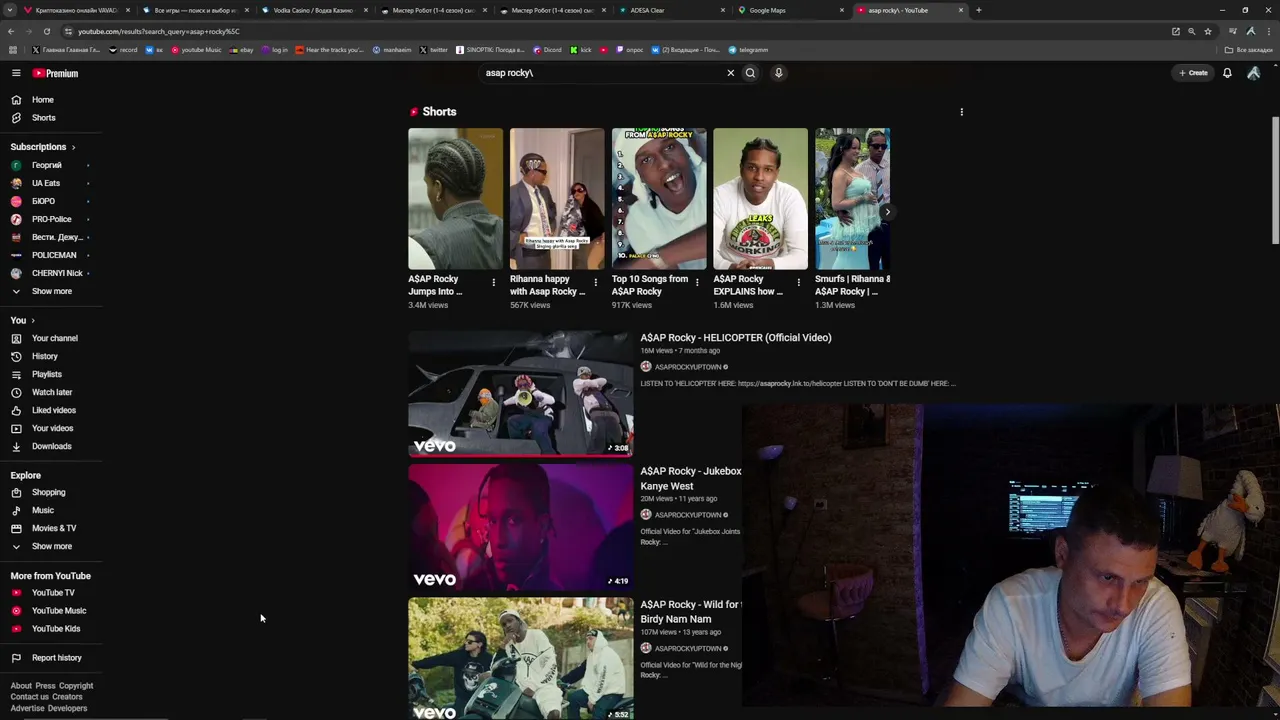Open Liked videos in the sidebar
1280x720 pixels.
(53, 410)
